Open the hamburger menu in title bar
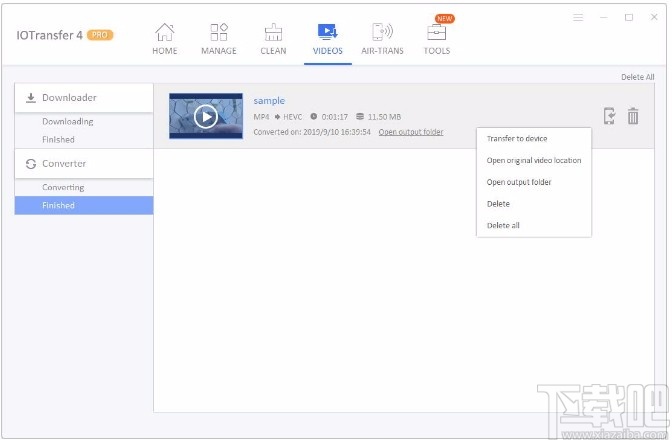The image size is (672, 440). coord(578,17)
